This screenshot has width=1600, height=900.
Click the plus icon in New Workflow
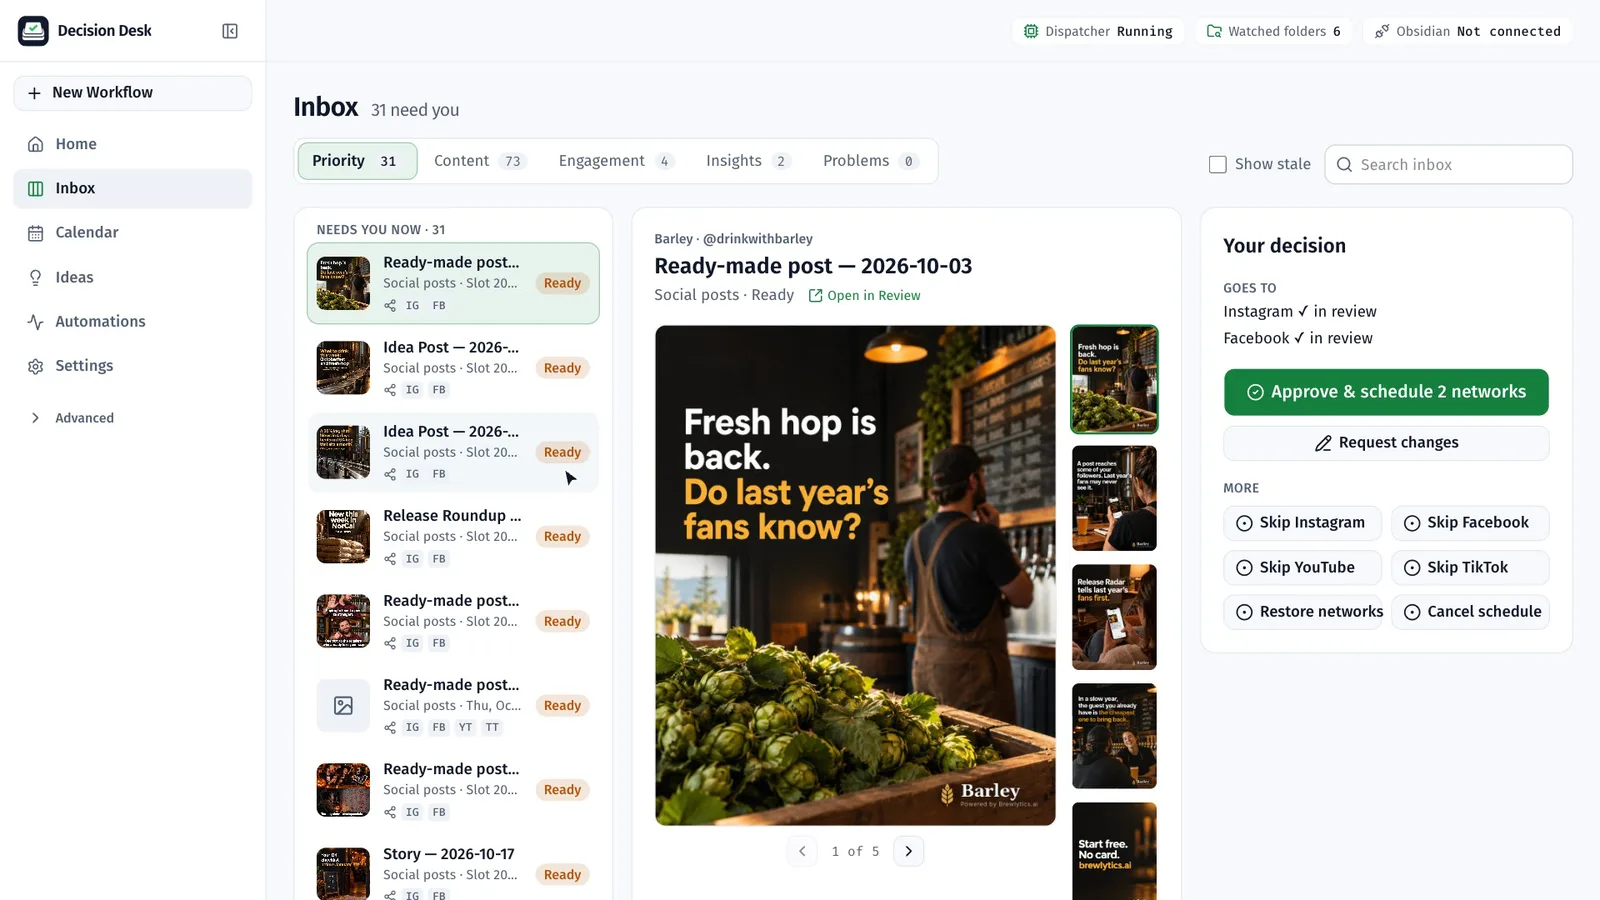click(34, 93)
